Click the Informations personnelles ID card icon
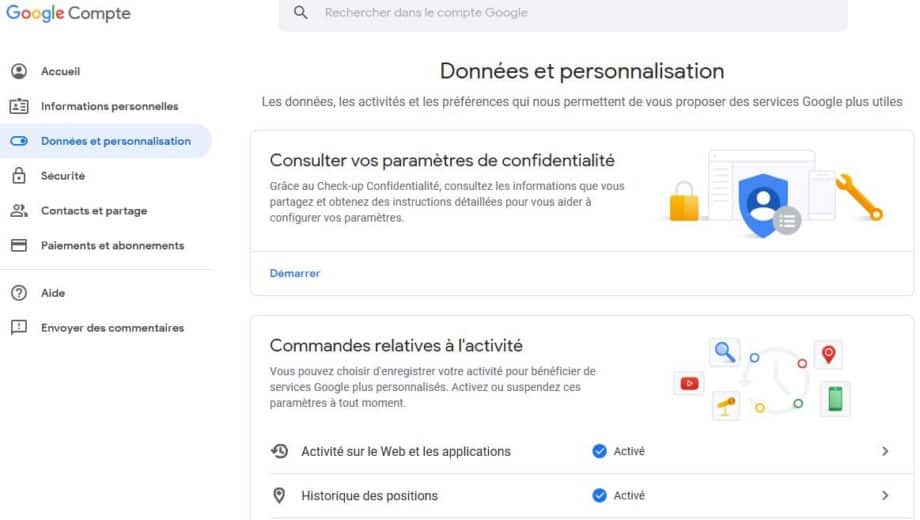Screen dimensions: 920x520 tap(19, 106)
